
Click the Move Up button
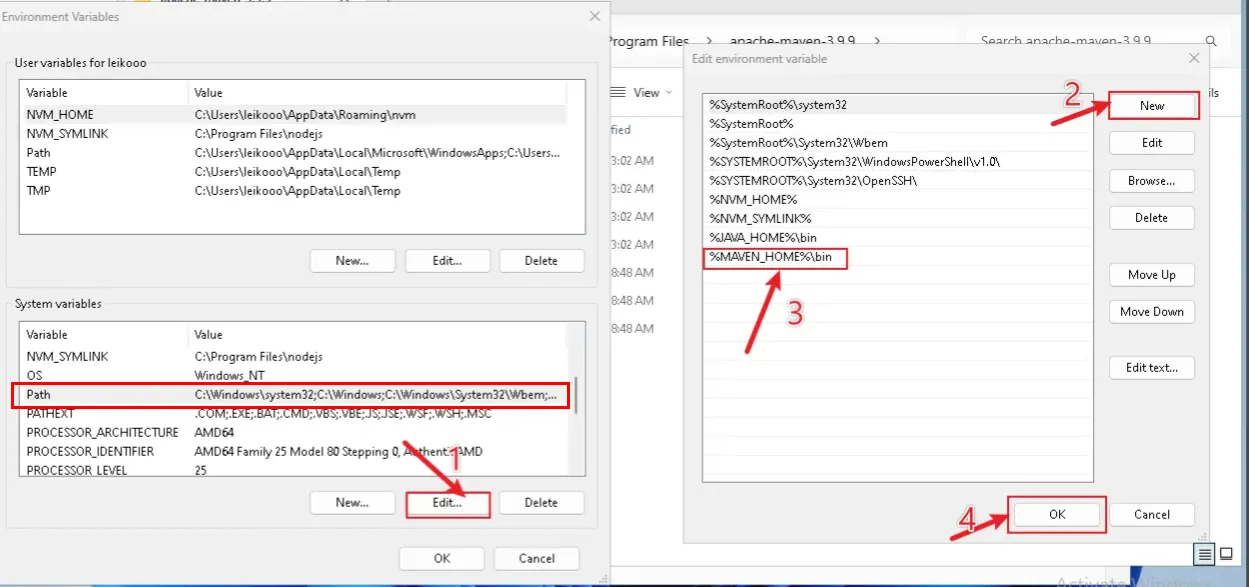1152,275
